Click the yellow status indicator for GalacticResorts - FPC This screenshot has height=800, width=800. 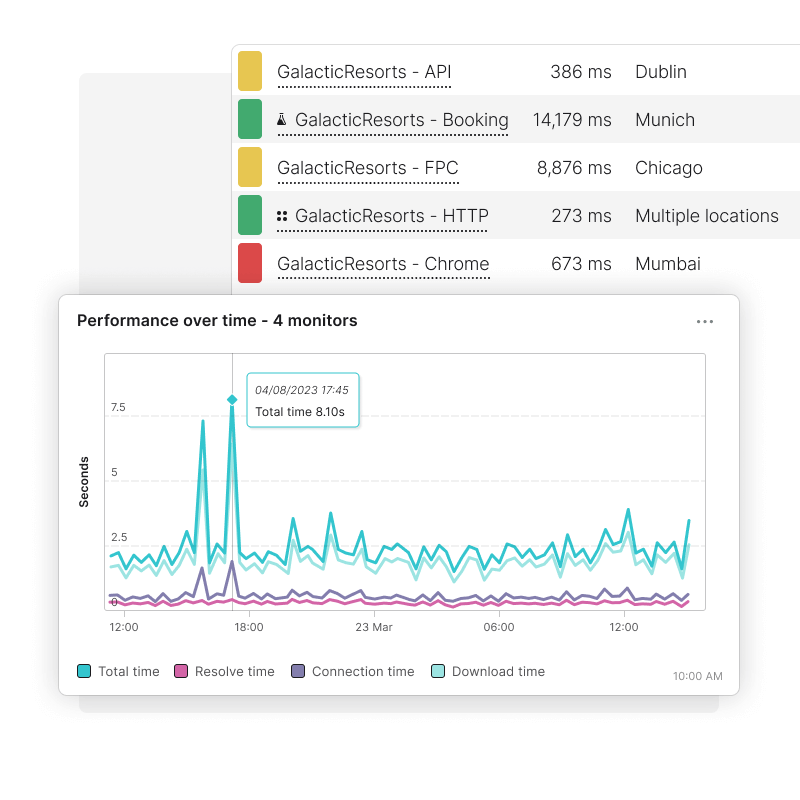pyautogui.click(x=248, y=167)
